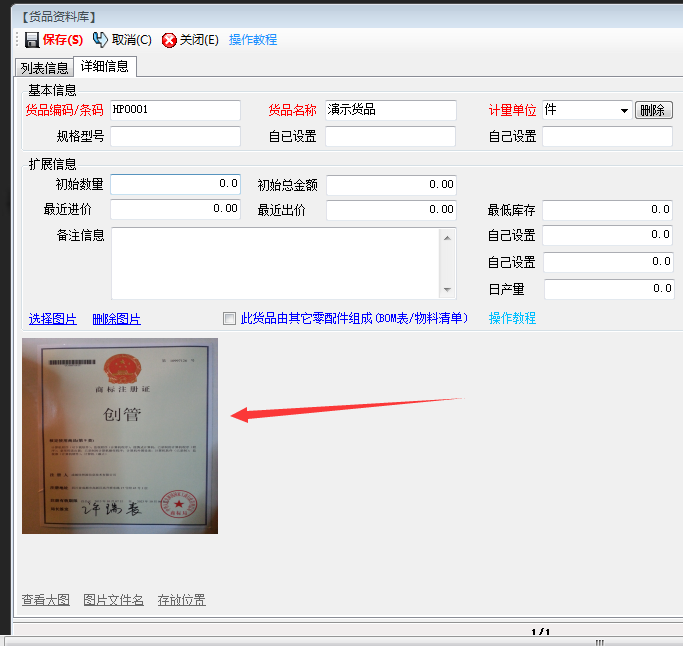Switch to the 列表信息 tab
This screenshot has width=683, height=646.
[44, 68]
